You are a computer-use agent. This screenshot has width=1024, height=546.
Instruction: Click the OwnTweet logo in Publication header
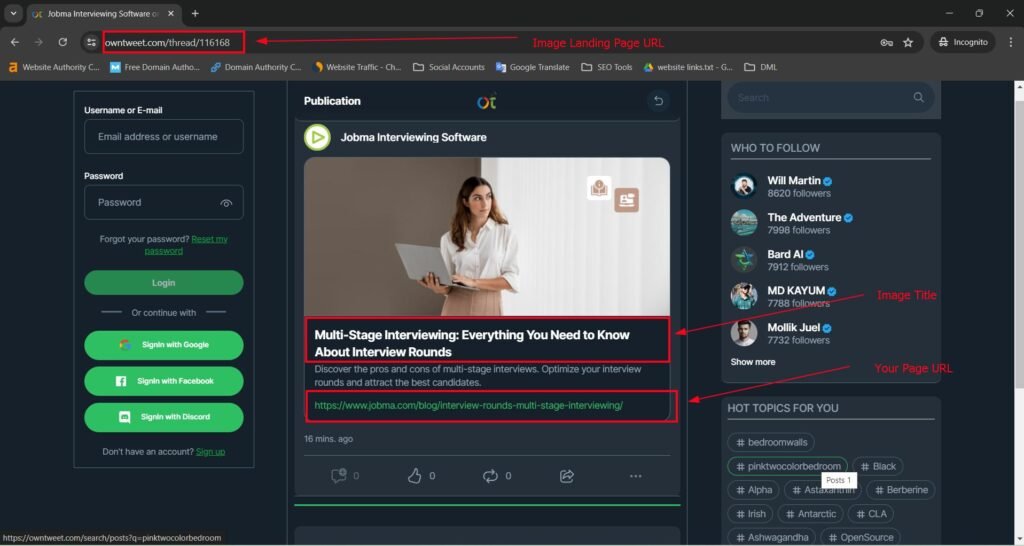(487, 102)
